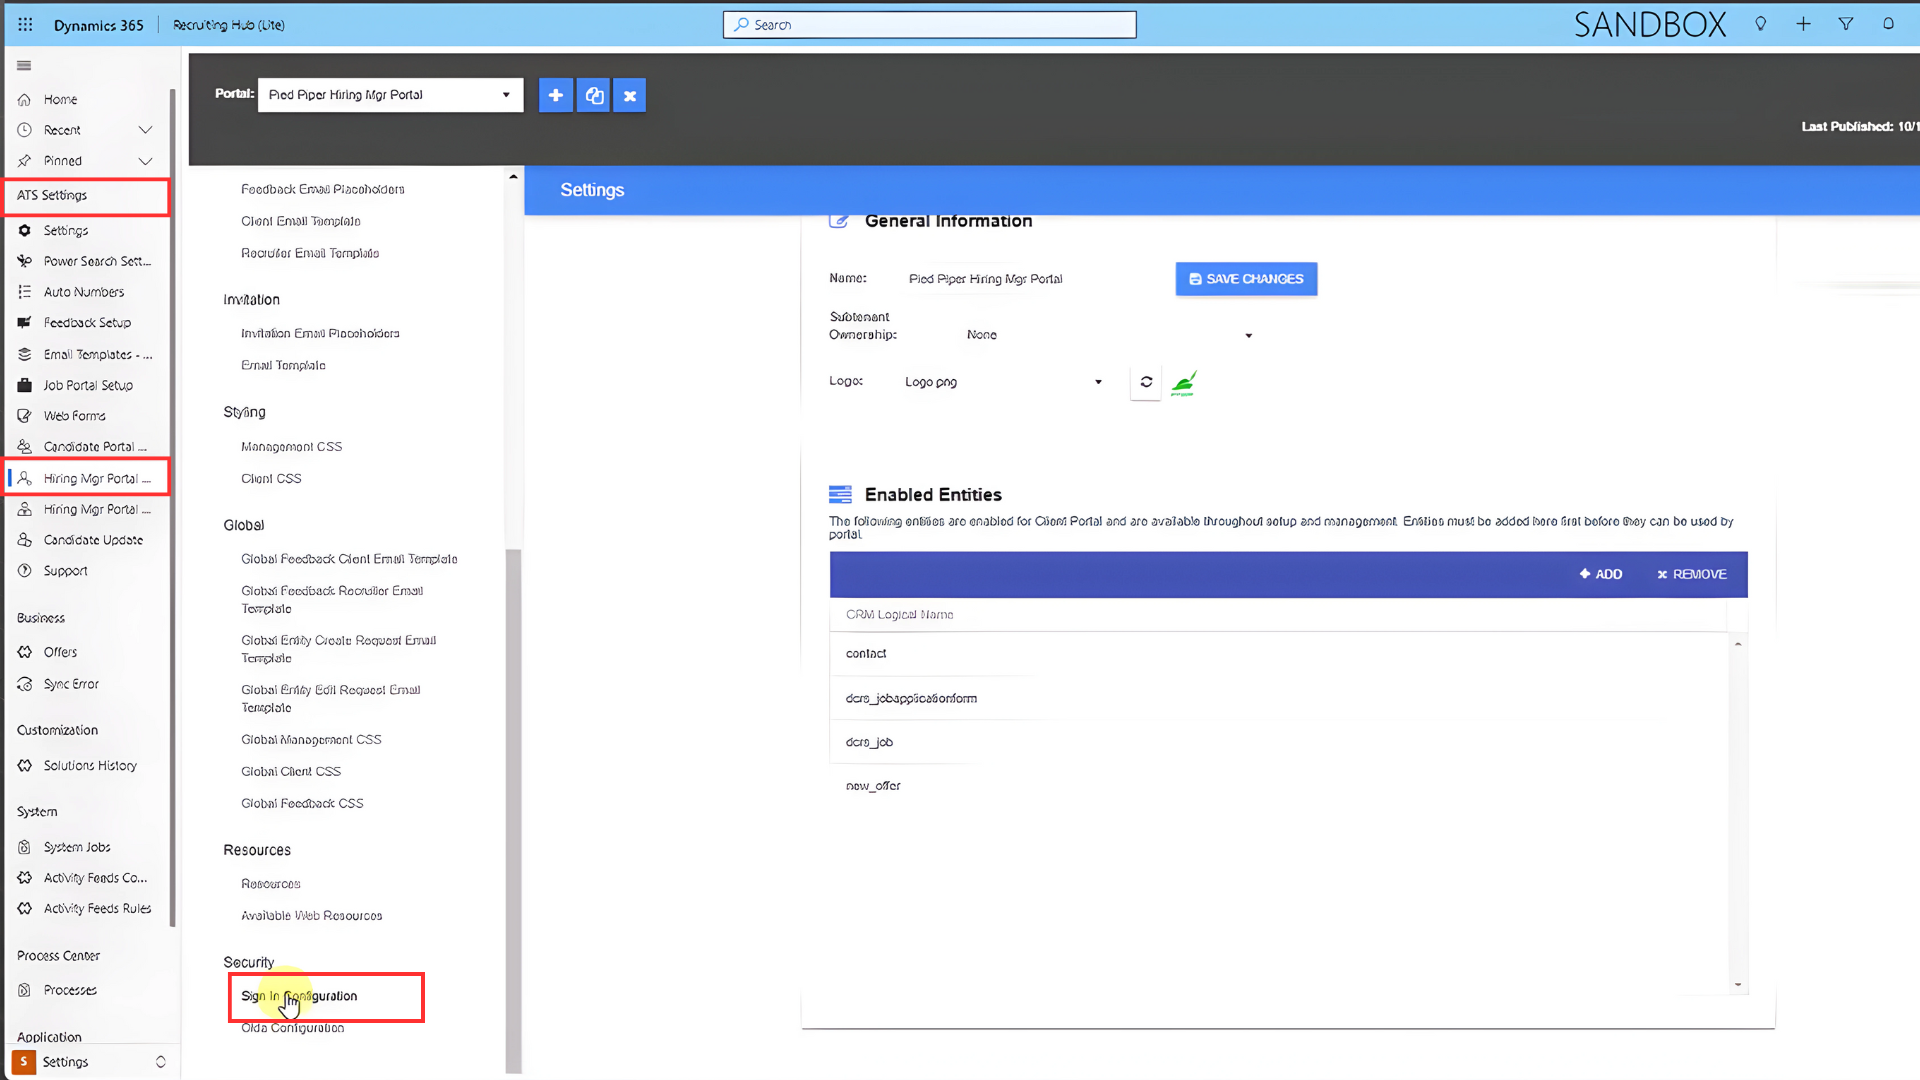The height and width of the screenshot is (1080, 1920).
Task: Select the dcrs_jobapplicationform entity row
Action: pos(1279,699)
